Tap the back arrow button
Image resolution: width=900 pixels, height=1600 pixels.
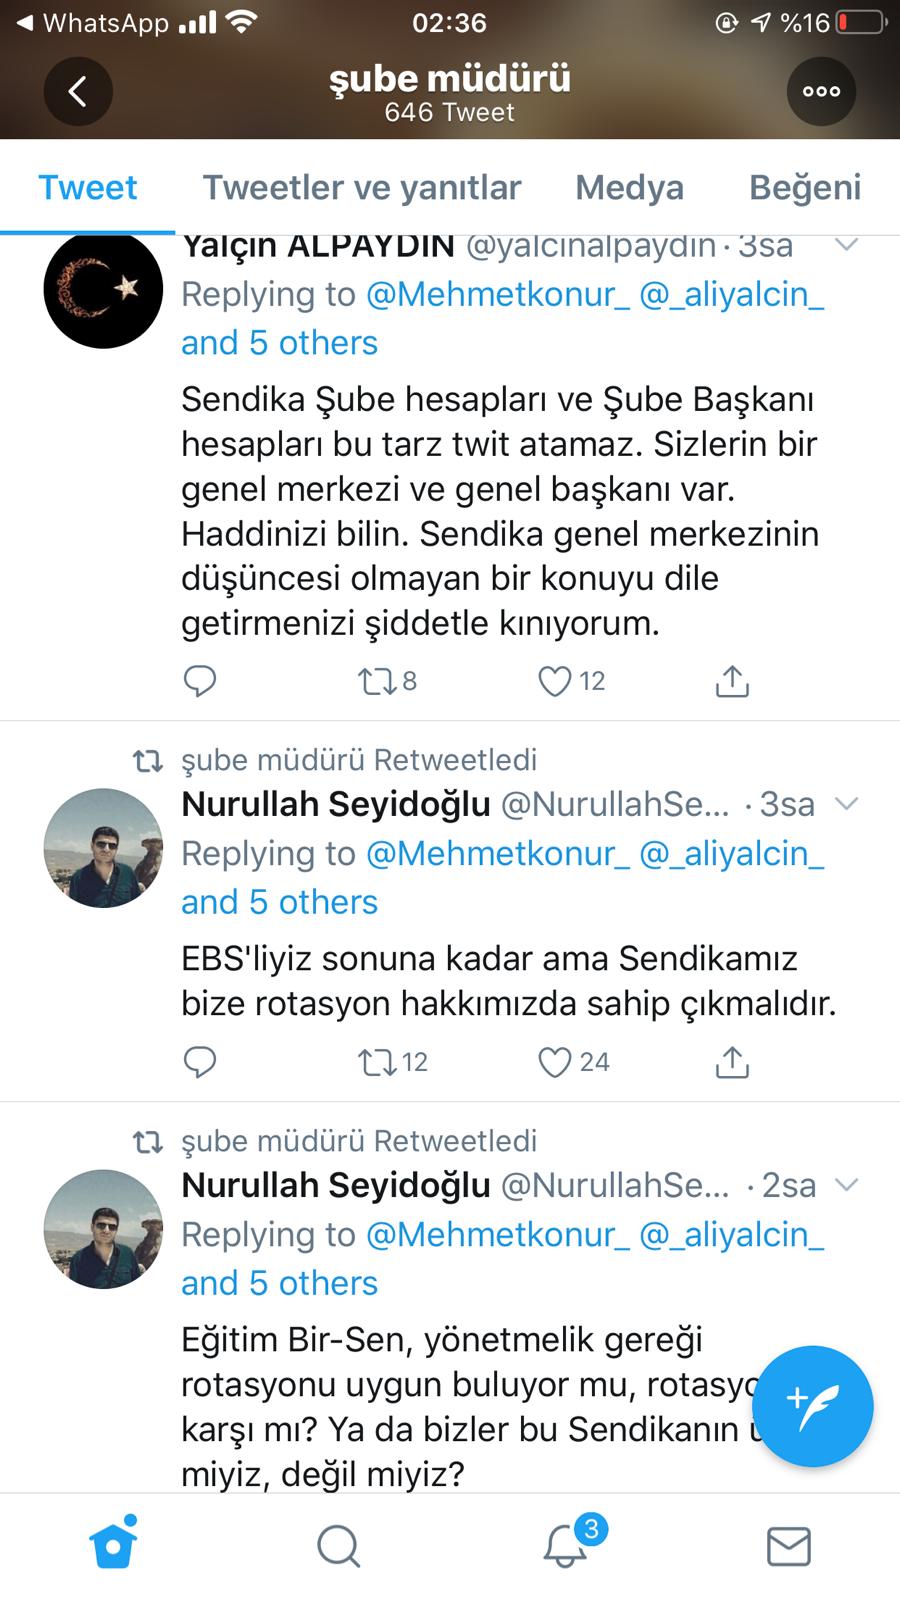tap(77, 92)
